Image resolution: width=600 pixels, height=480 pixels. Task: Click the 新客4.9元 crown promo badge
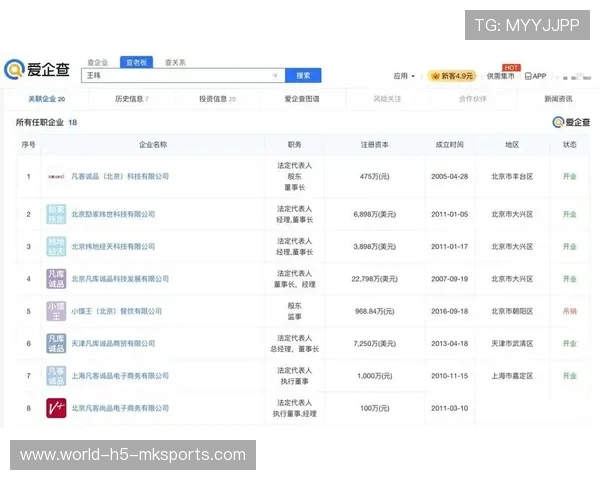tap(452, 76)
